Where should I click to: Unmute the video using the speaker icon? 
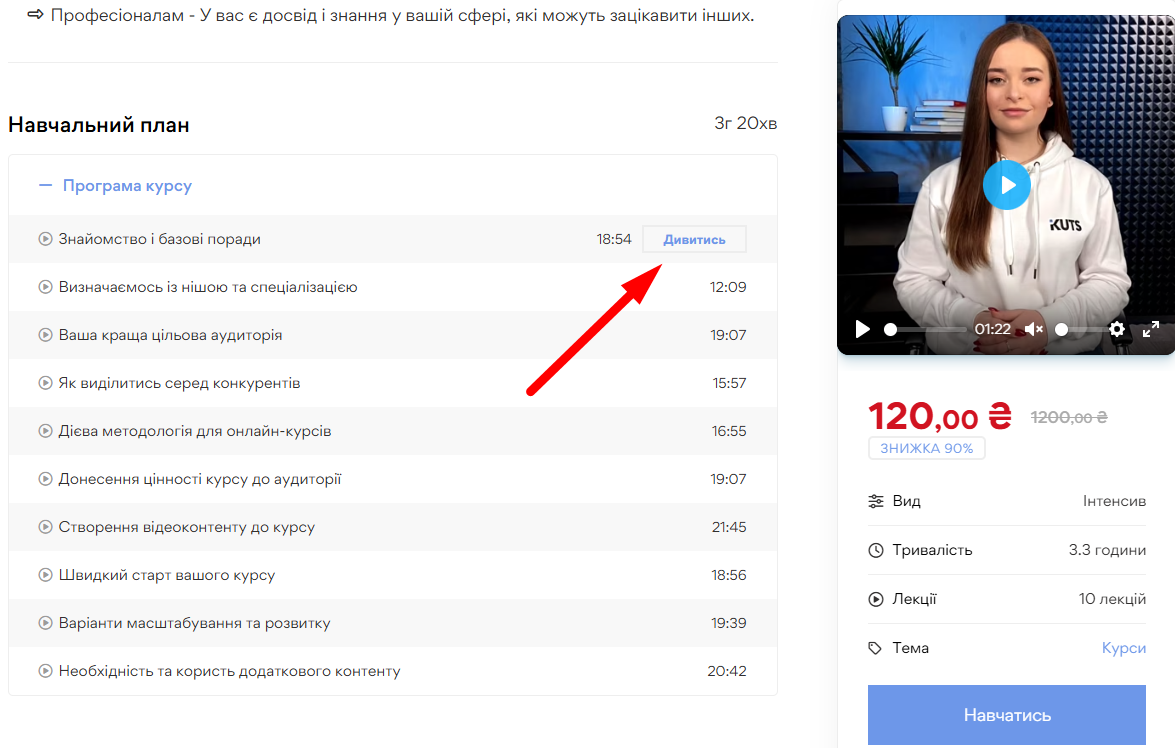[x=1034, y=329]
